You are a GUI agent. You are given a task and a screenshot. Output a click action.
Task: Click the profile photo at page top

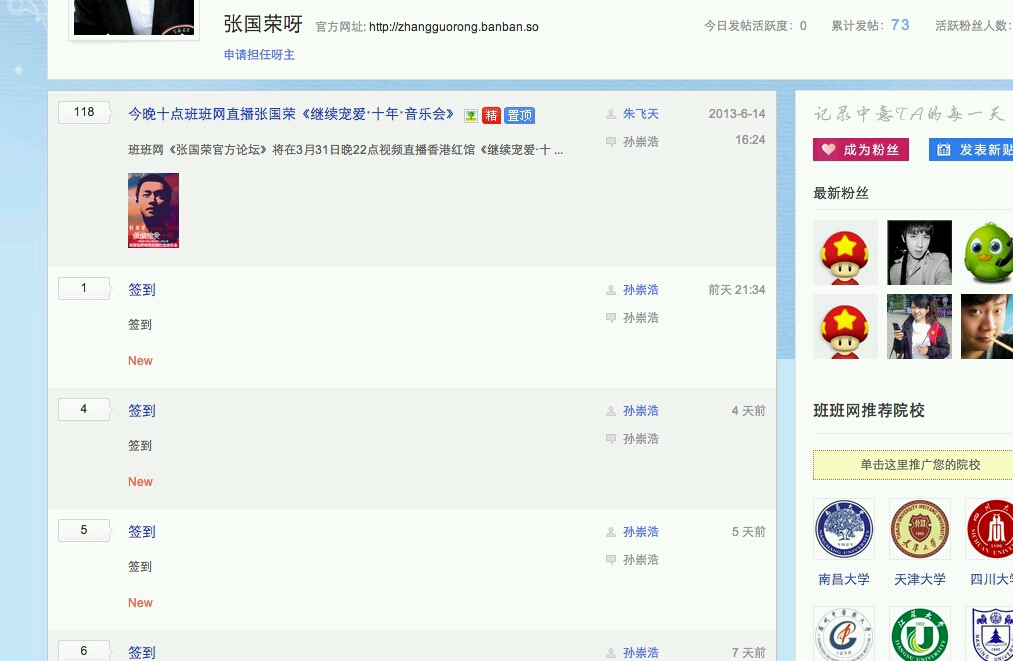point(134,17)
